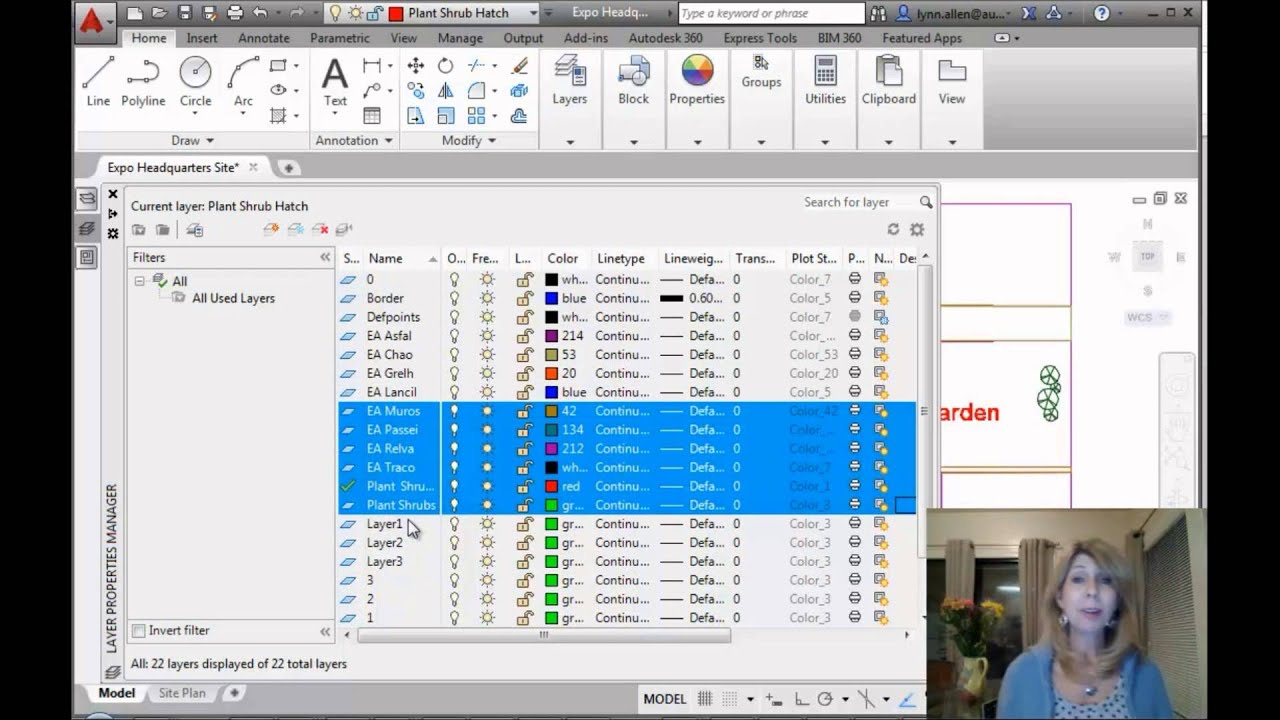Lock the EA Grelh layer
Screen dimensions: 1280x720
[524, 373]
